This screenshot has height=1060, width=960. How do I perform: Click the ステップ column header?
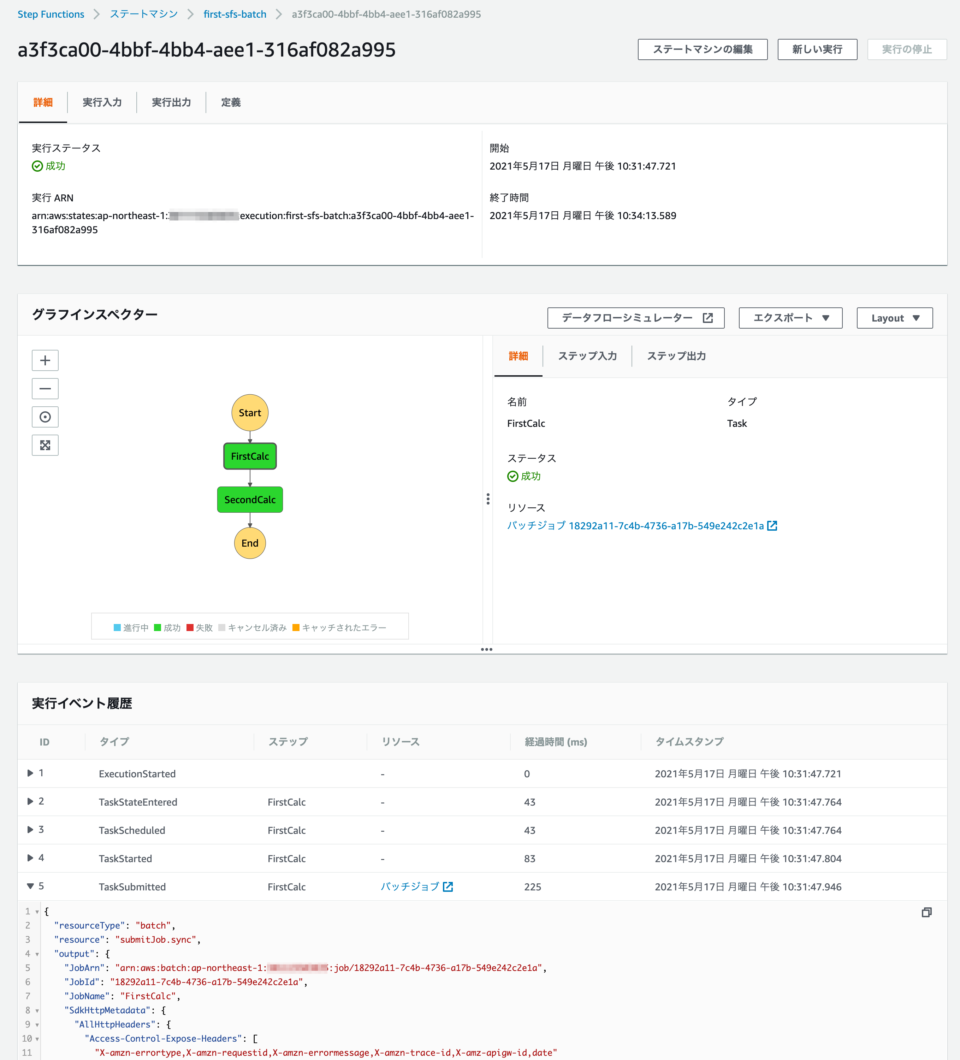point(288,742)
